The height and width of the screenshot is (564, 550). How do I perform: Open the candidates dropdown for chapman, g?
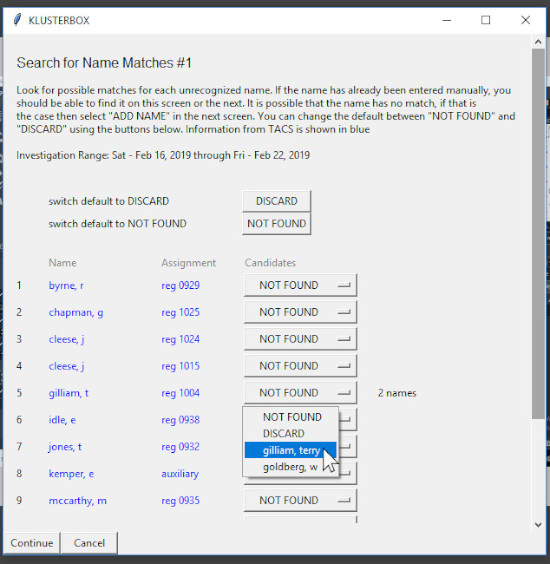(x=300, y=312)
